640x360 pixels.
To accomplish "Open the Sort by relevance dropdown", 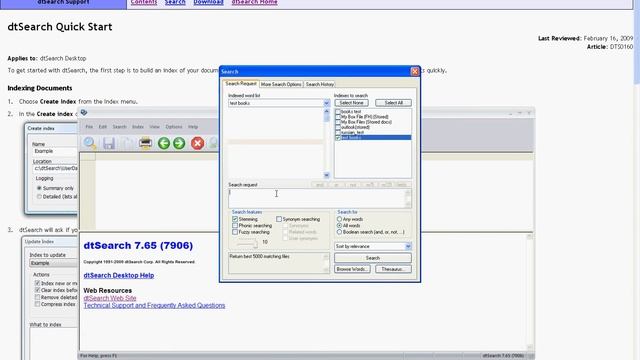I will pyautogui.click(x=408, y=247).
